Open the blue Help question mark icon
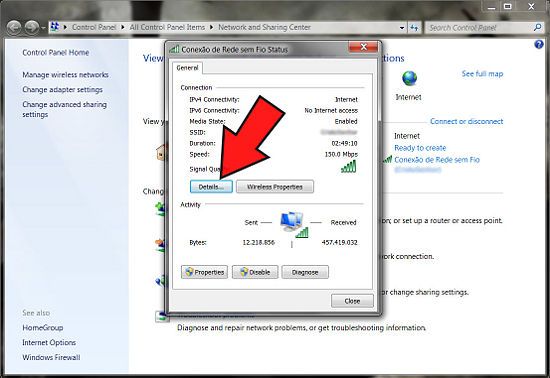Screen dimensions: 550x378 click(538, 45)
